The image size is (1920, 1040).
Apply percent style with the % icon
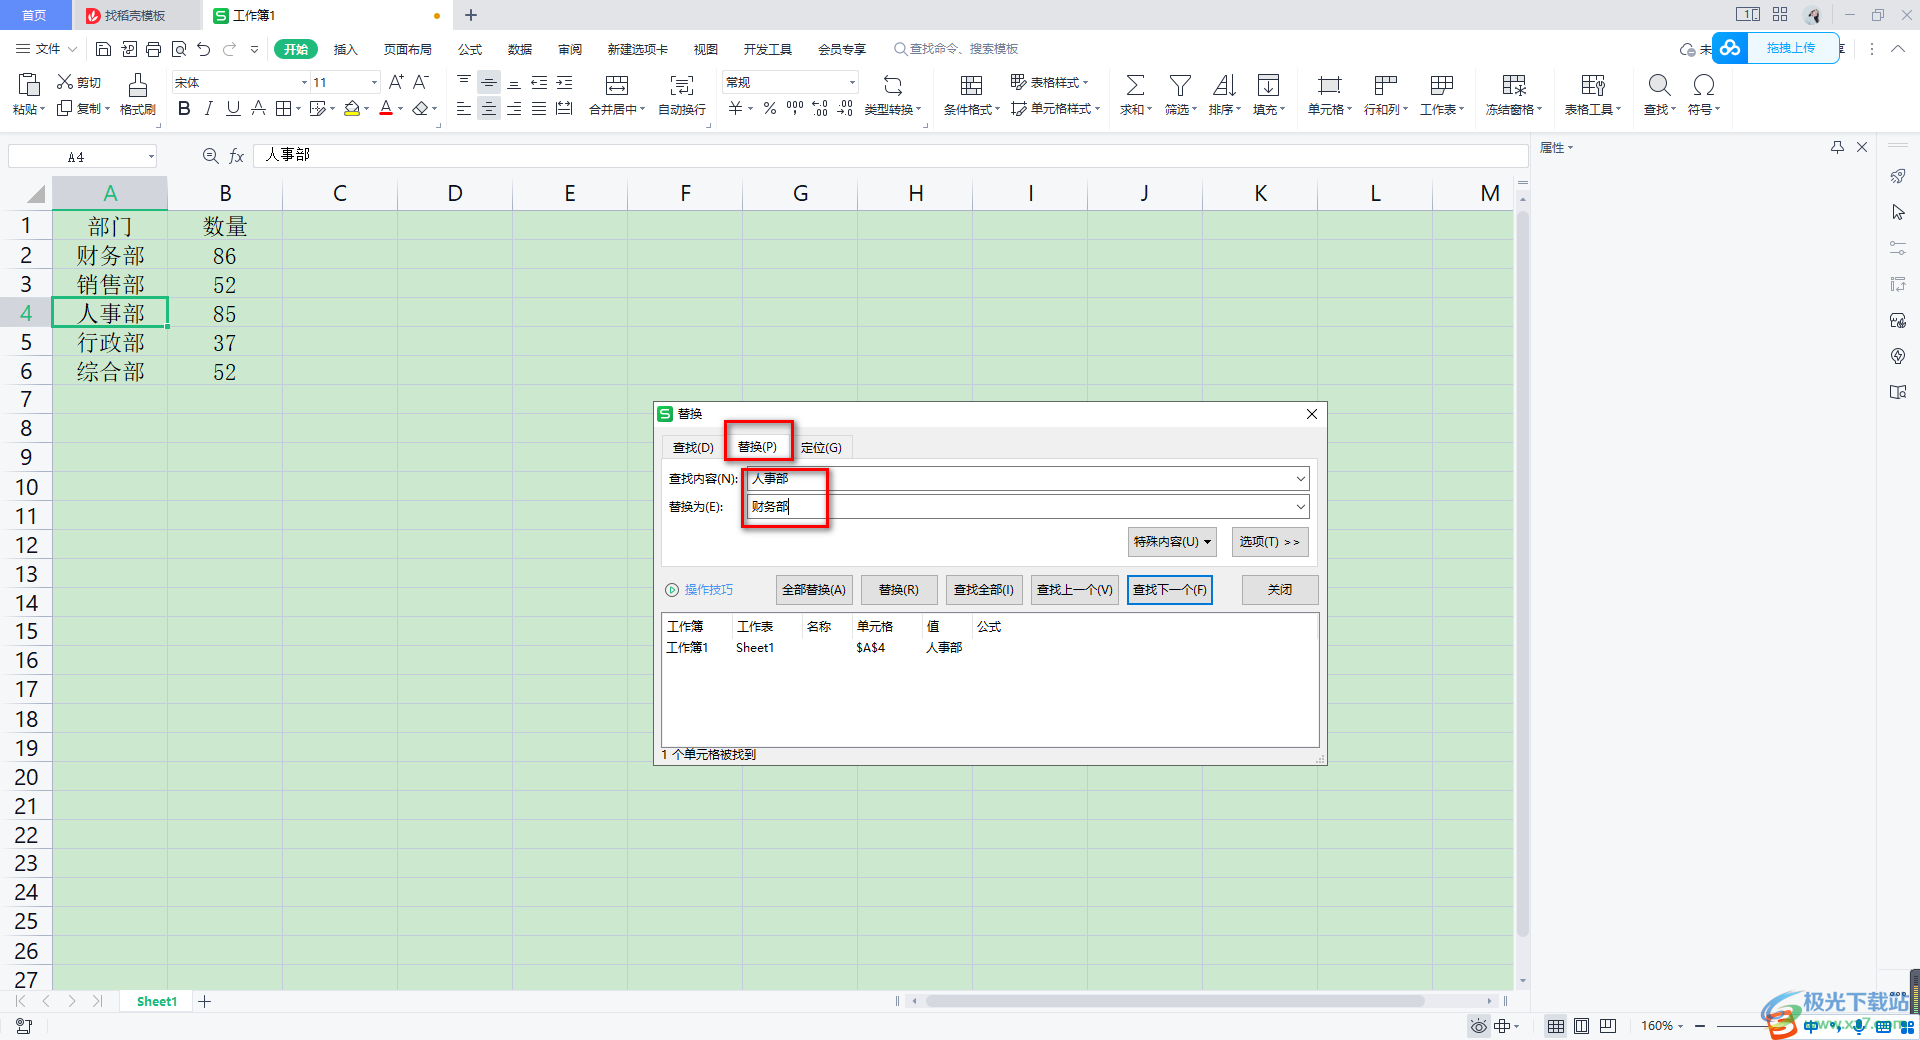click(x=770, y=108)
